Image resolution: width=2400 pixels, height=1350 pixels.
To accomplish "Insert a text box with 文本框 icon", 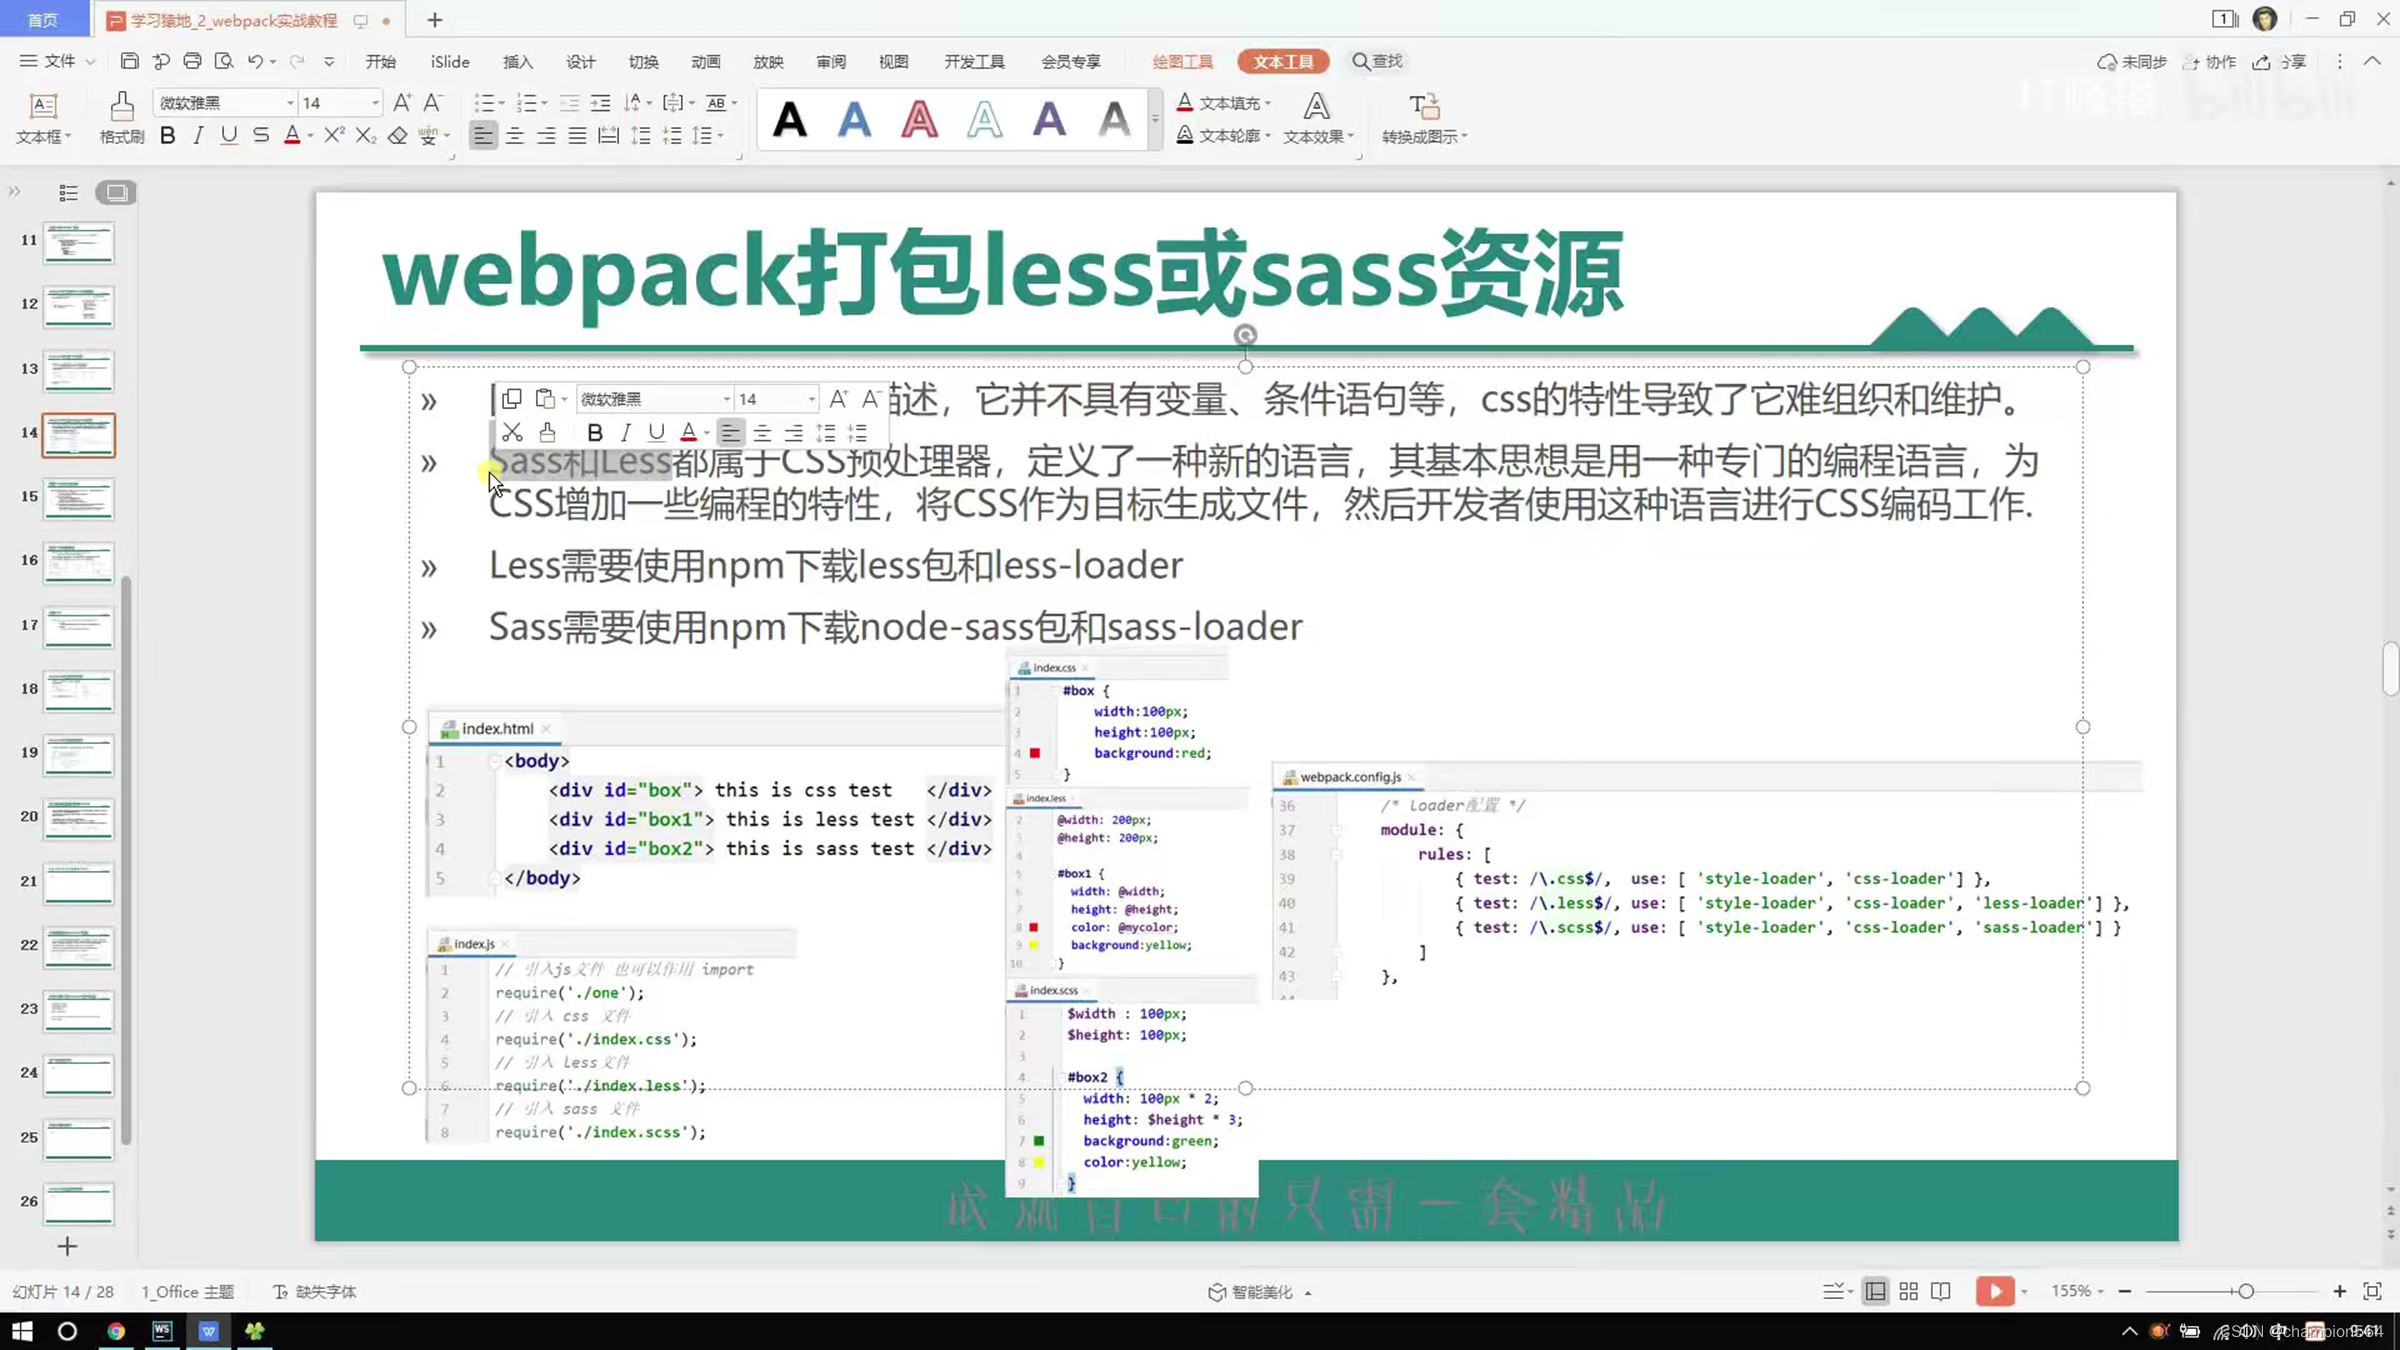I will tap(42, 105).
